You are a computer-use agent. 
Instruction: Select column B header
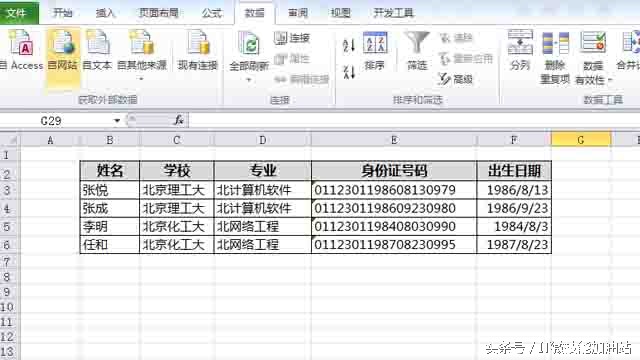click(110, 140)
